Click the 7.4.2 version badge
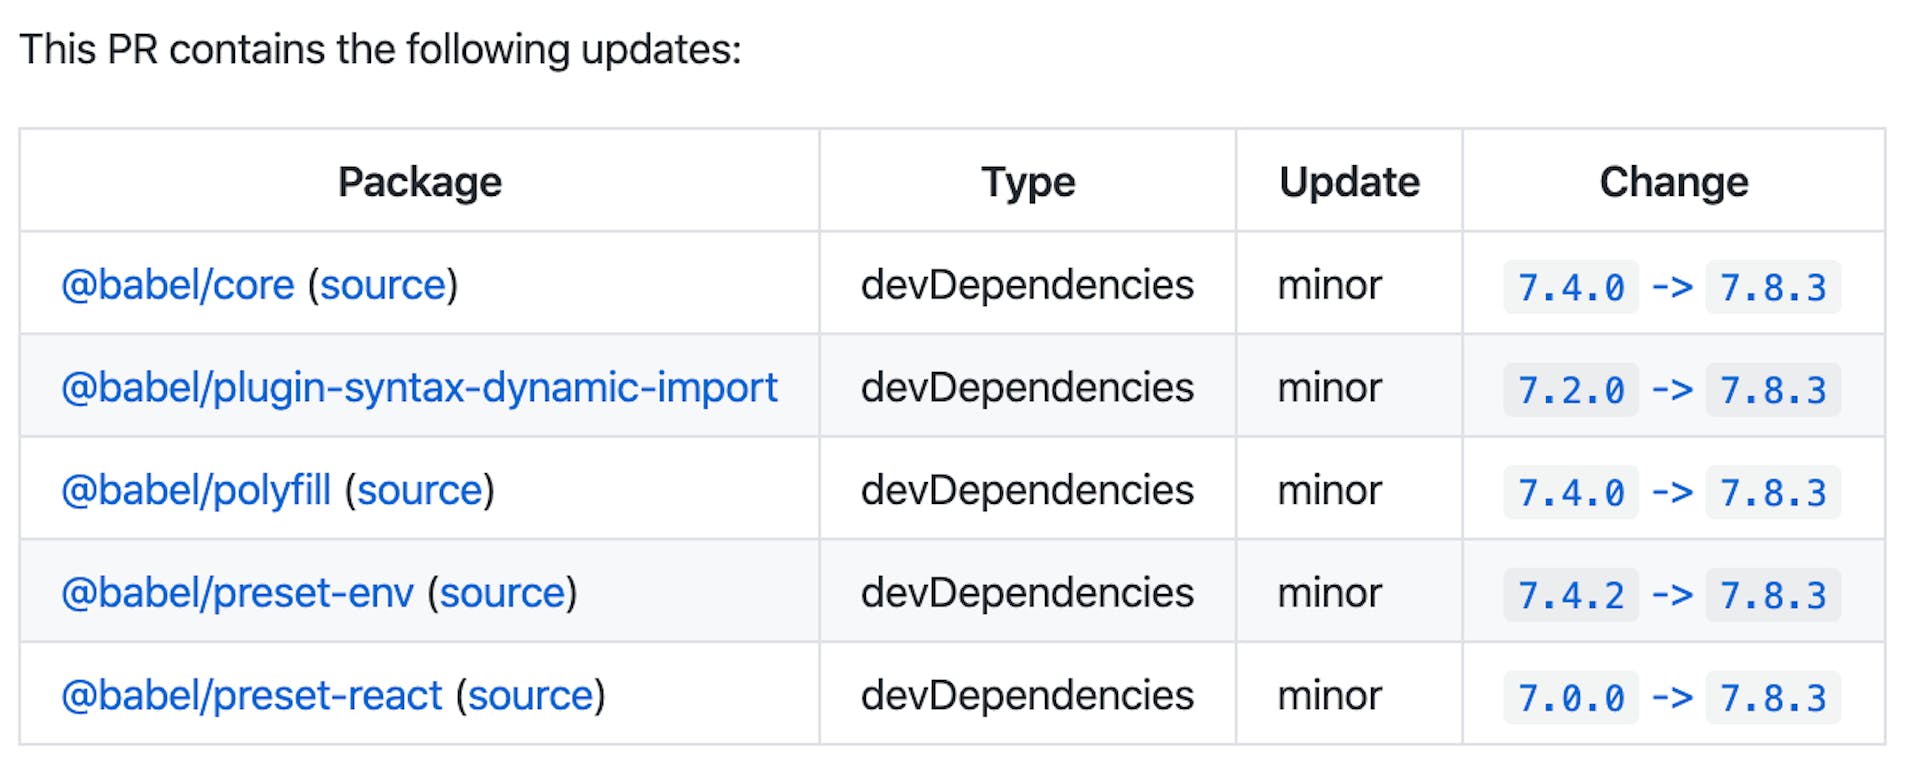 (x=1570, y=595)
